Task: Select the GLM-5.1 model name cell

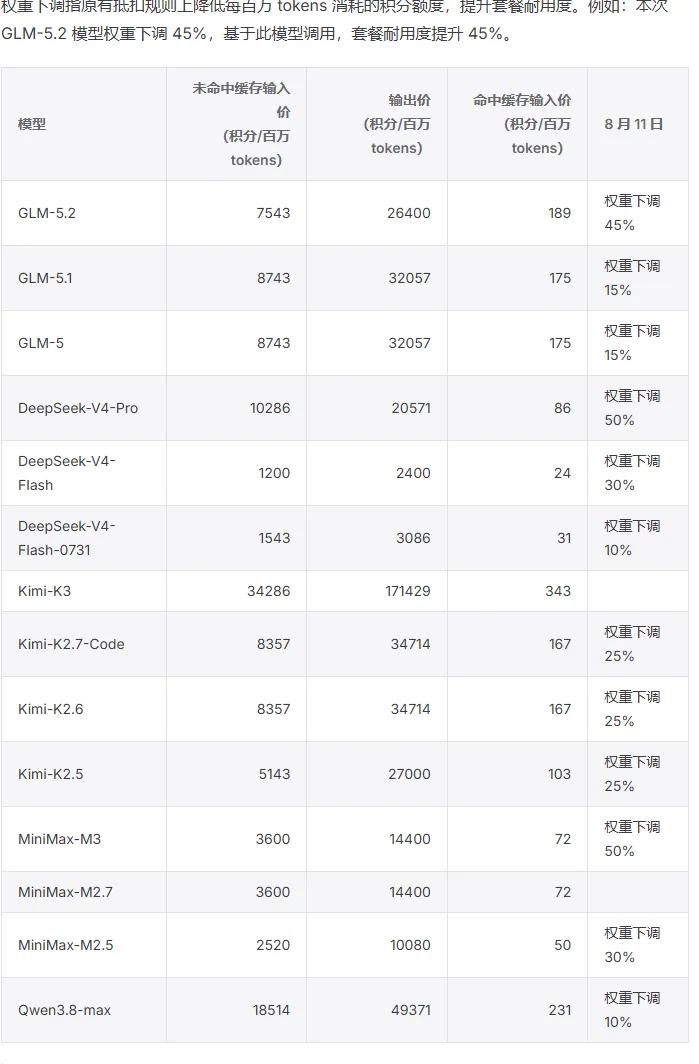Action: (83, 278)
